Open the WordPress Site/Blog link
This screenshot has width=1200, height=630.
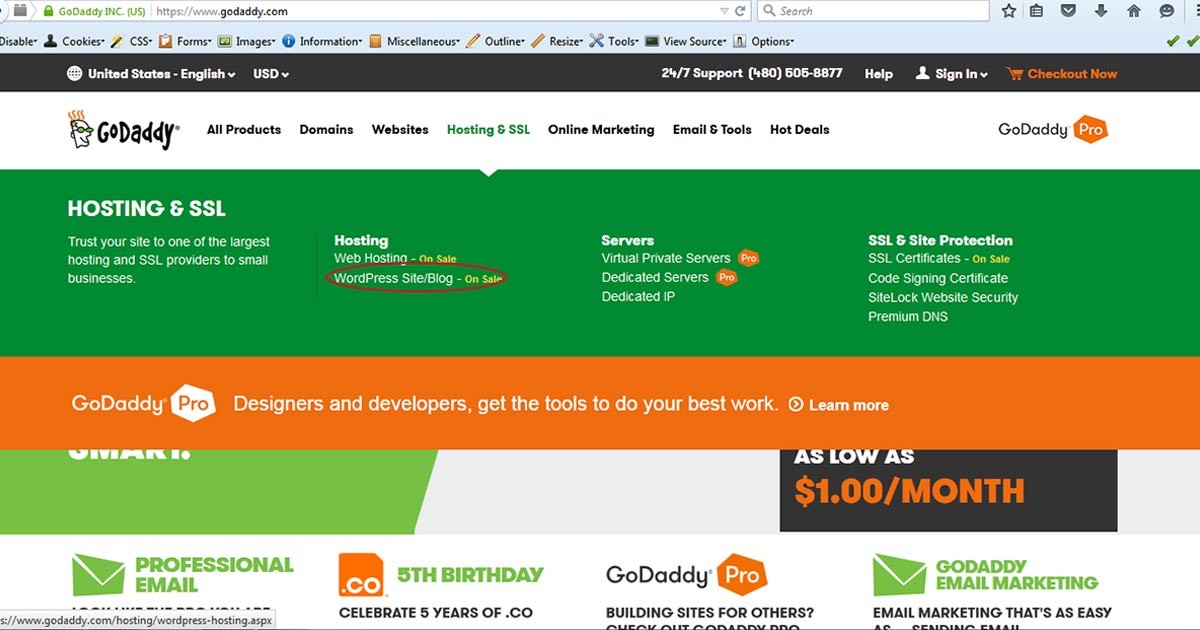[x=394, y=278]
